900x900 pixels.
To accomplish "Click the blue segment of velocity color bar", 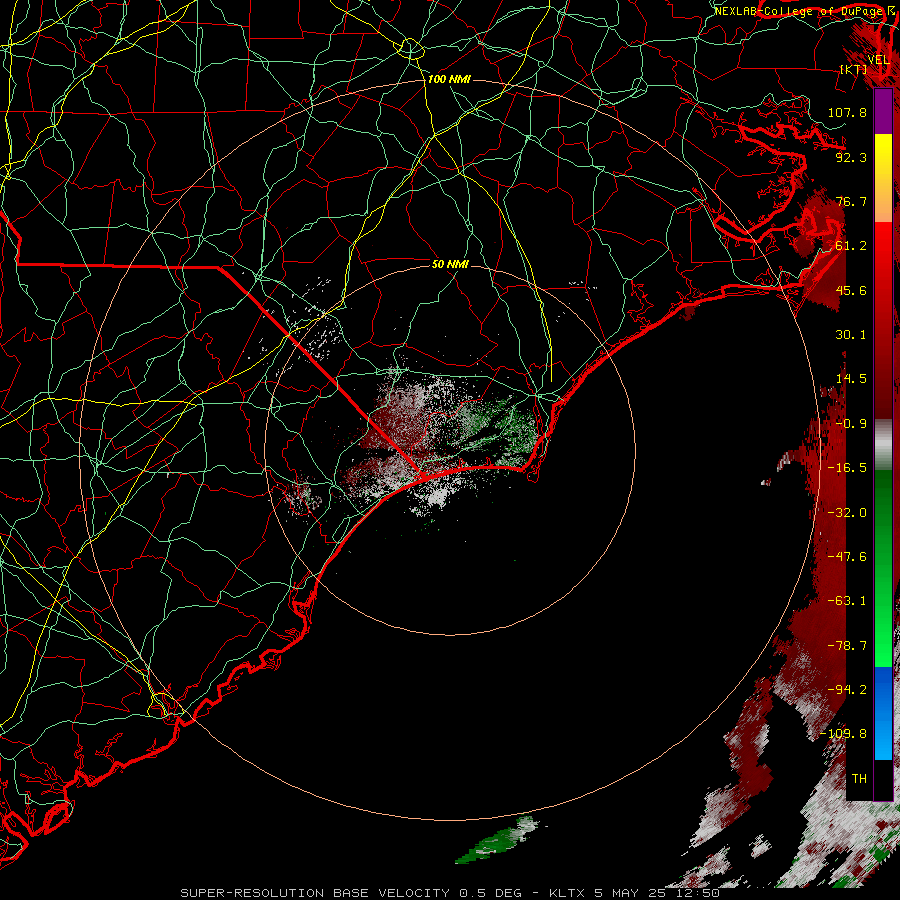I will point(883,713).
